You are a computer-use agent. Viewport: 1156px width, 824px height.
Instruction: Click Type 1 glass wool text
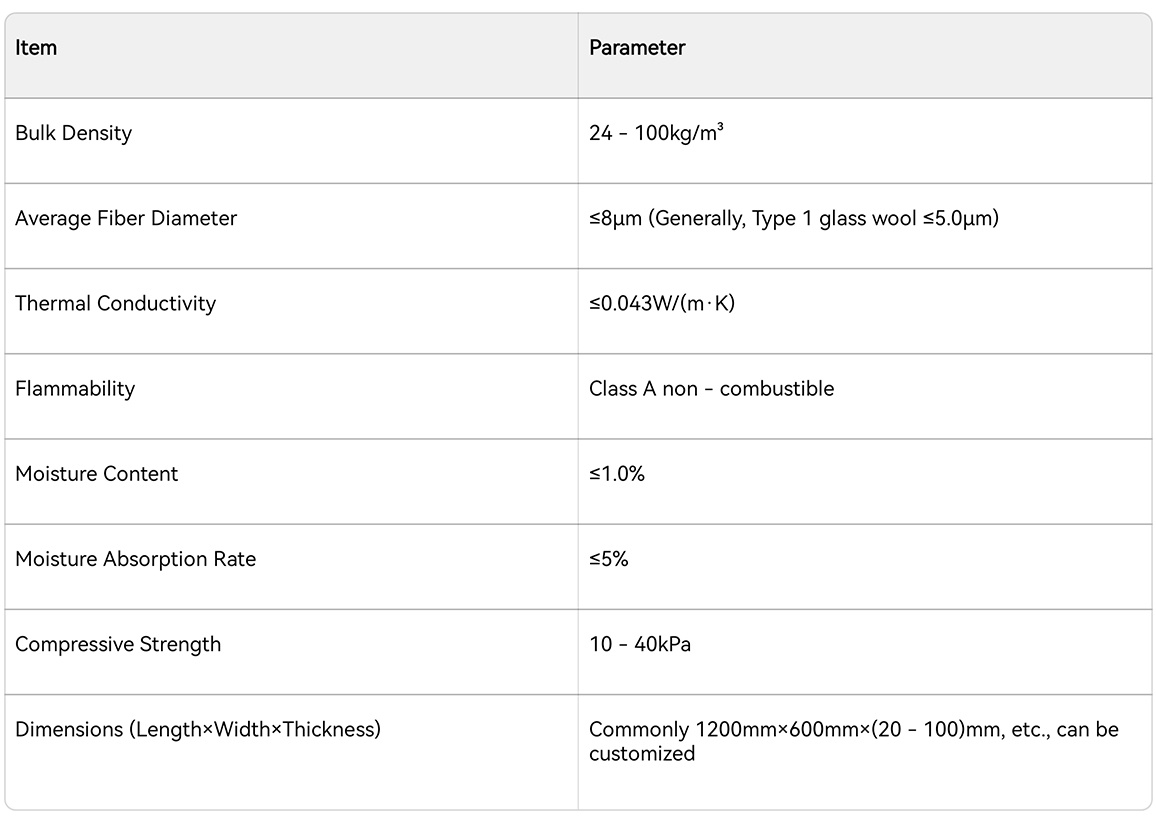(834, 218)
